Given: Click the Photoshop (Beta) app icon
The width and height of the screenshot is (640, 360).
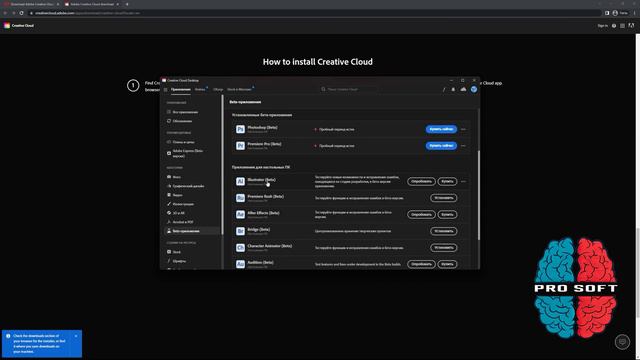Looking at the screenshot, I should point(240,129).
